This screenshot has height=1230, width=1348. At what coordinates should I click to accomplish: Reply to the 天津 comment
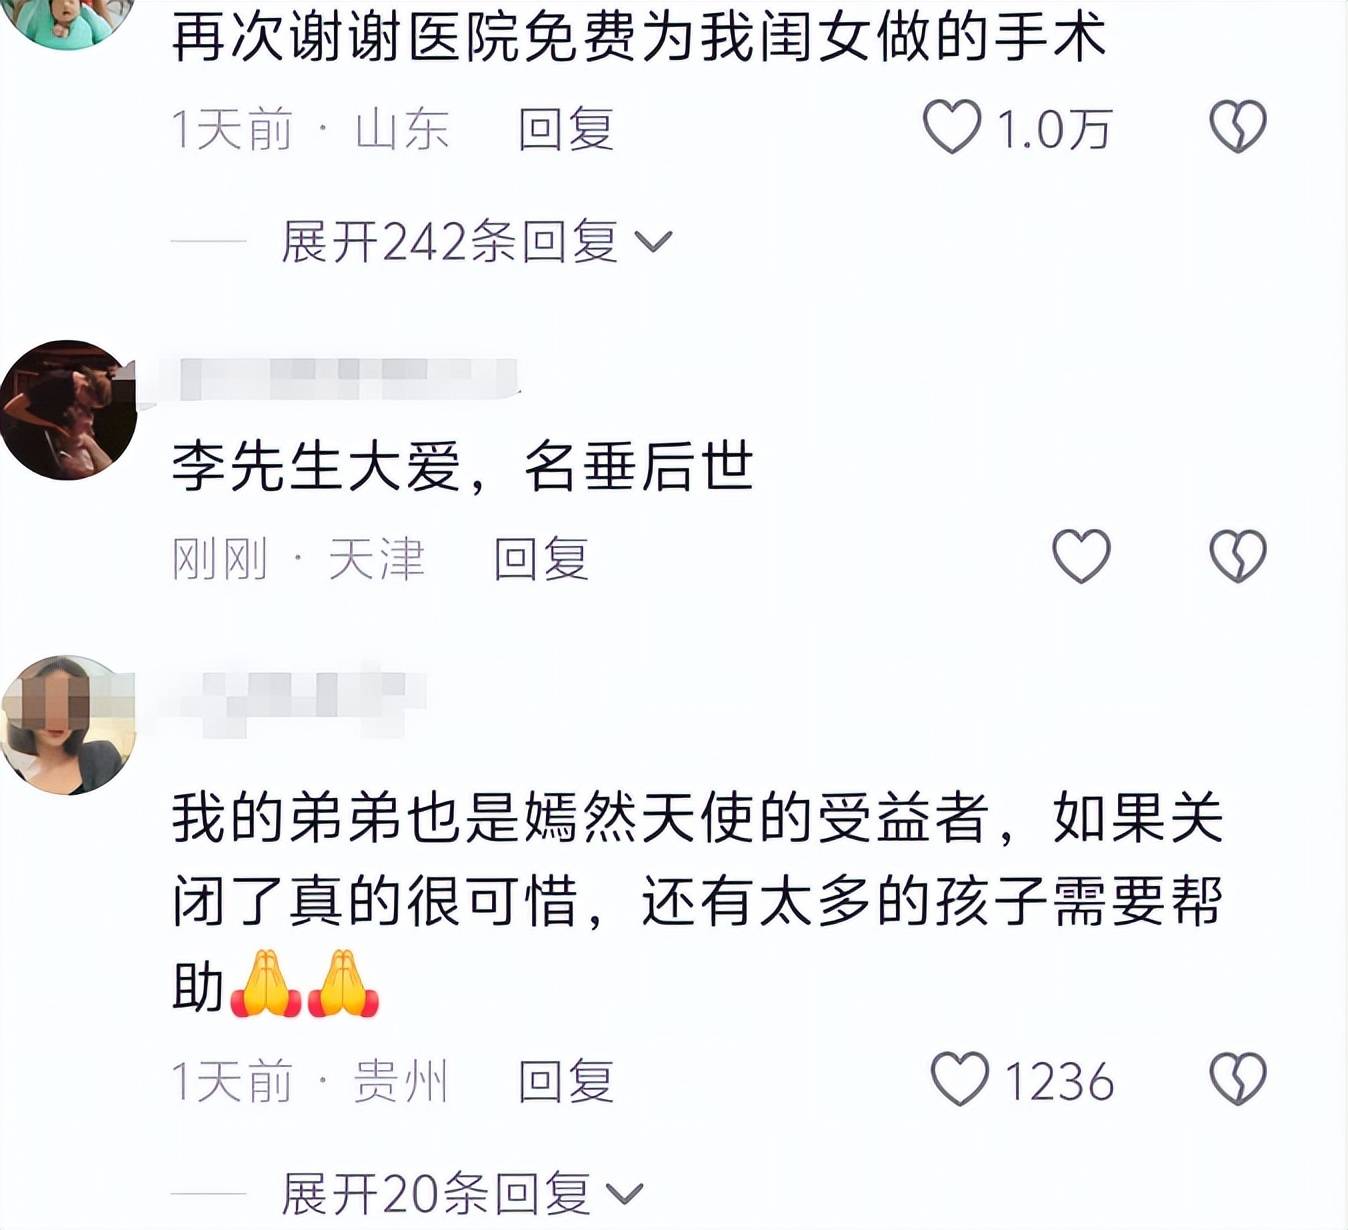(x=542, y=558)
